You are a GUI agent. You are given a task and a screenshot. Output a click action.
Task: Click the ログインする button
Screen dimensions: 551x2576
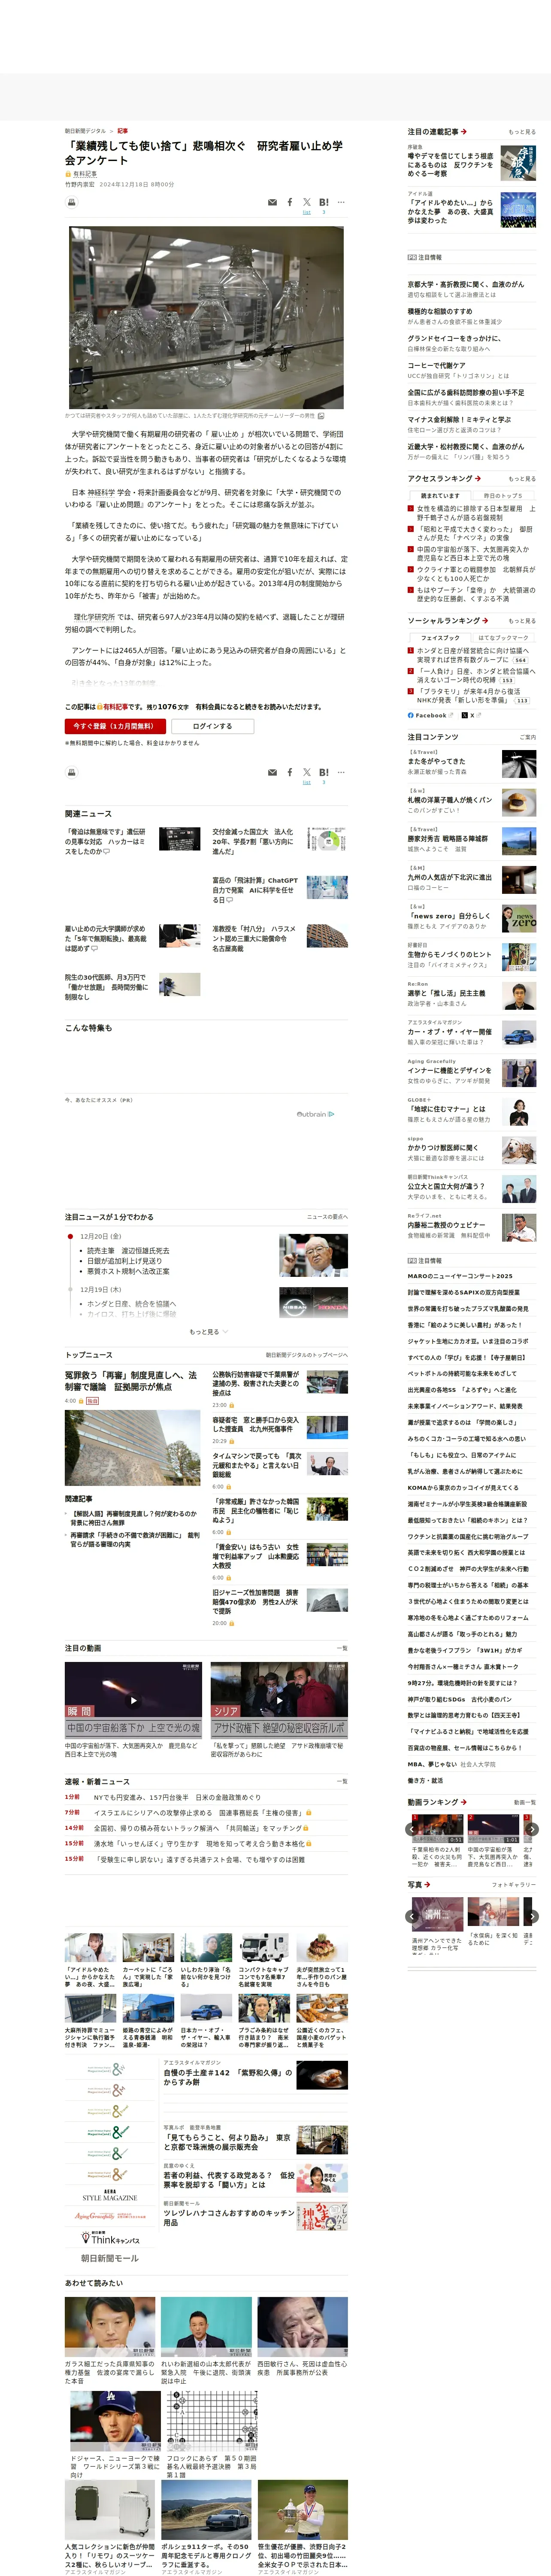pos(212,726)
